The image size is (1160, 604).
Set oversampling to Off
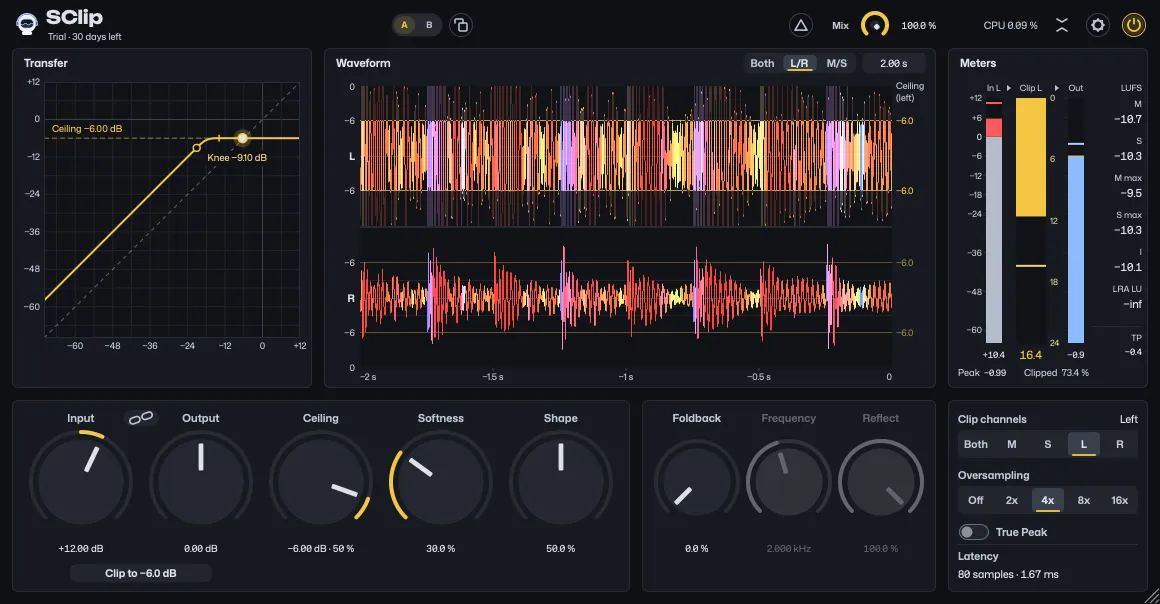click(976, 500)
